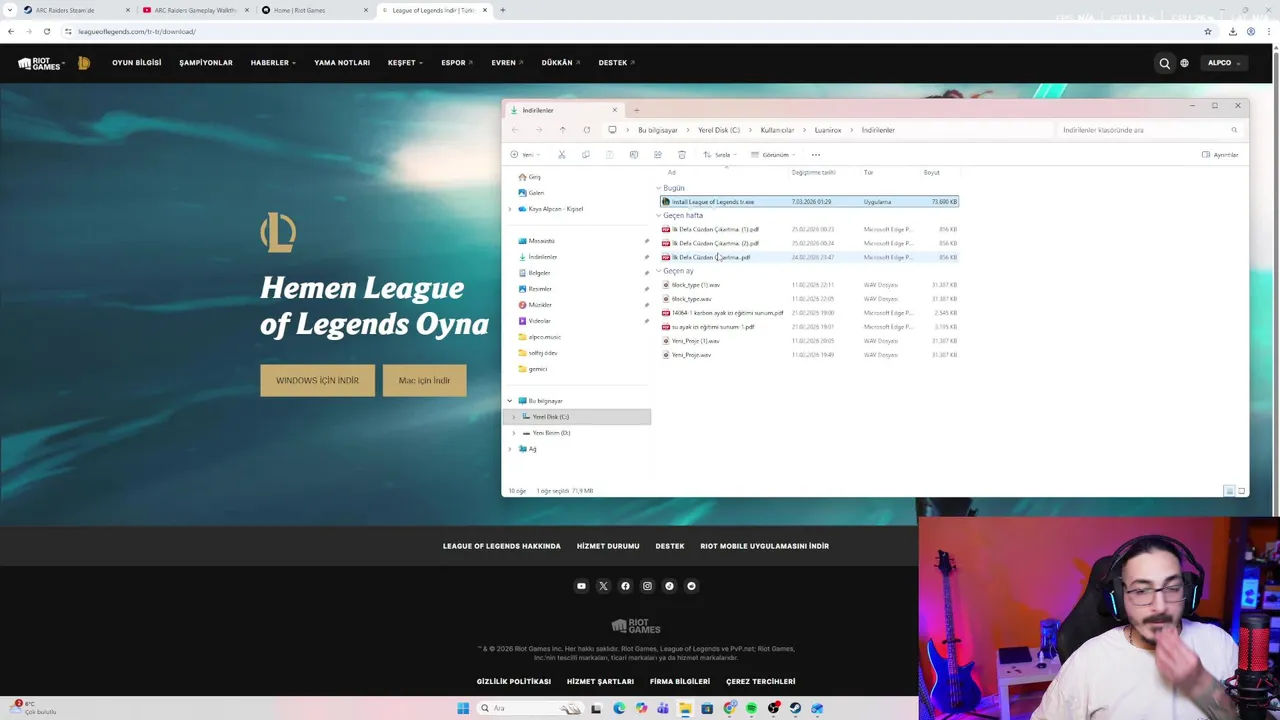The height and width of the screenshot is (720, 1280).
Task: Open the Yeni new-item dropdown in Explorer
Action: (525, 155)
